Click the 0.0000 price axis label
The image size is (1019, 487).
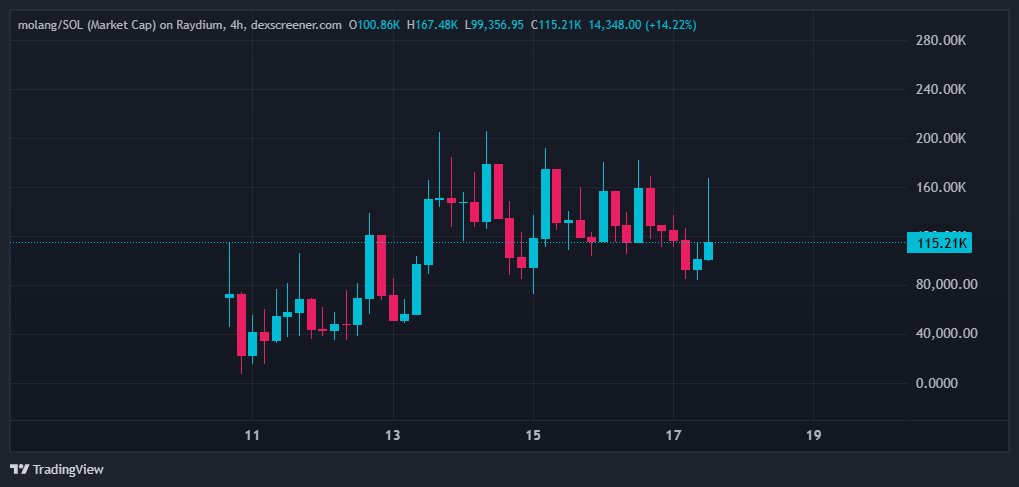936,383
